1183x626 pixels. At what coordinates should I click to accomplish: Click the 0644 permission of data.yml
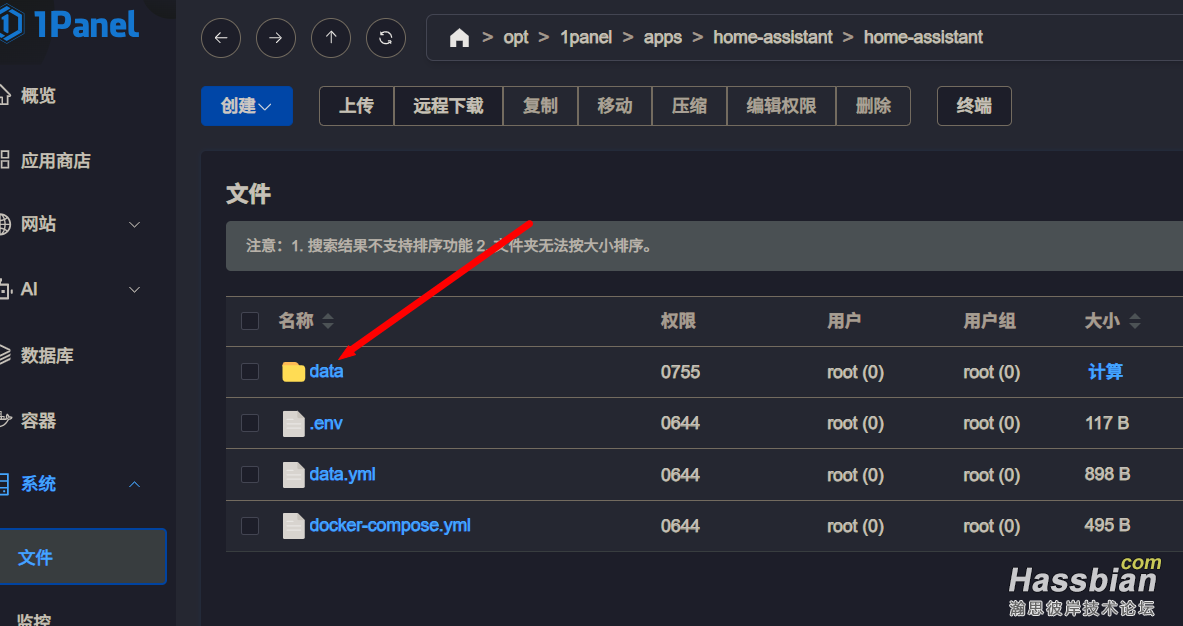click(x=681, y=474)
